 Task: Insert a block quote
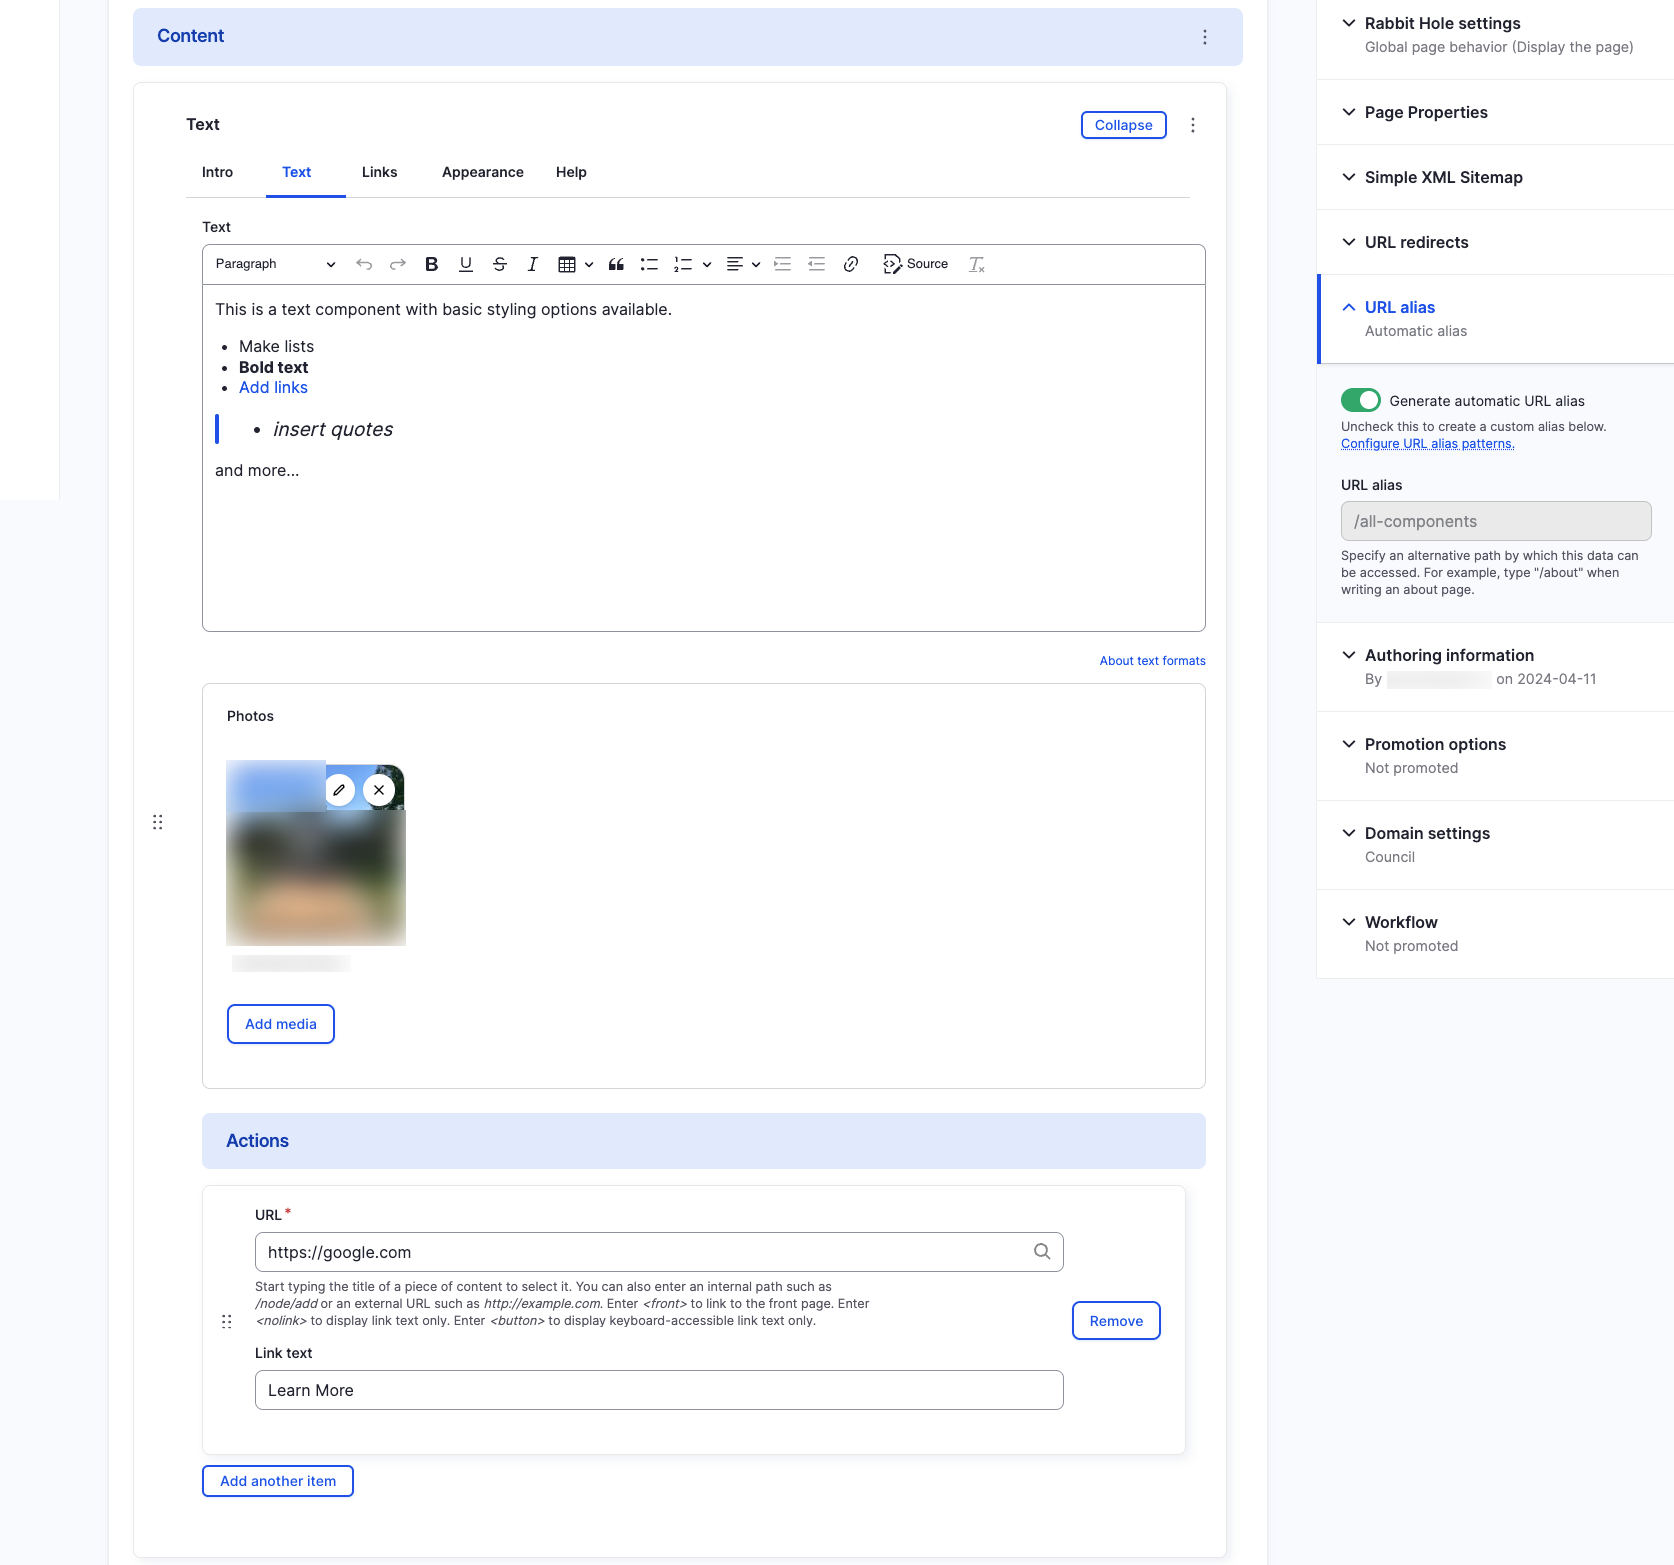click(x=616, y=264)
